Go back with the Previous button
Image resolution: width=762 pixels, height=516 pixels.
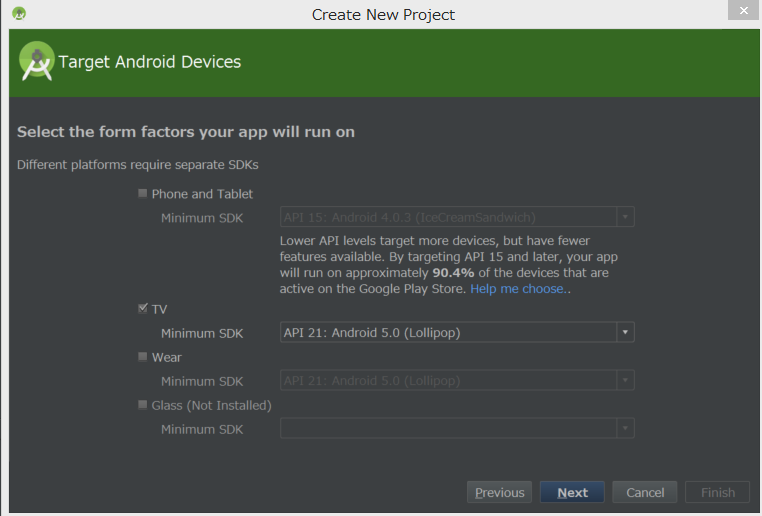tap(500, 492)
